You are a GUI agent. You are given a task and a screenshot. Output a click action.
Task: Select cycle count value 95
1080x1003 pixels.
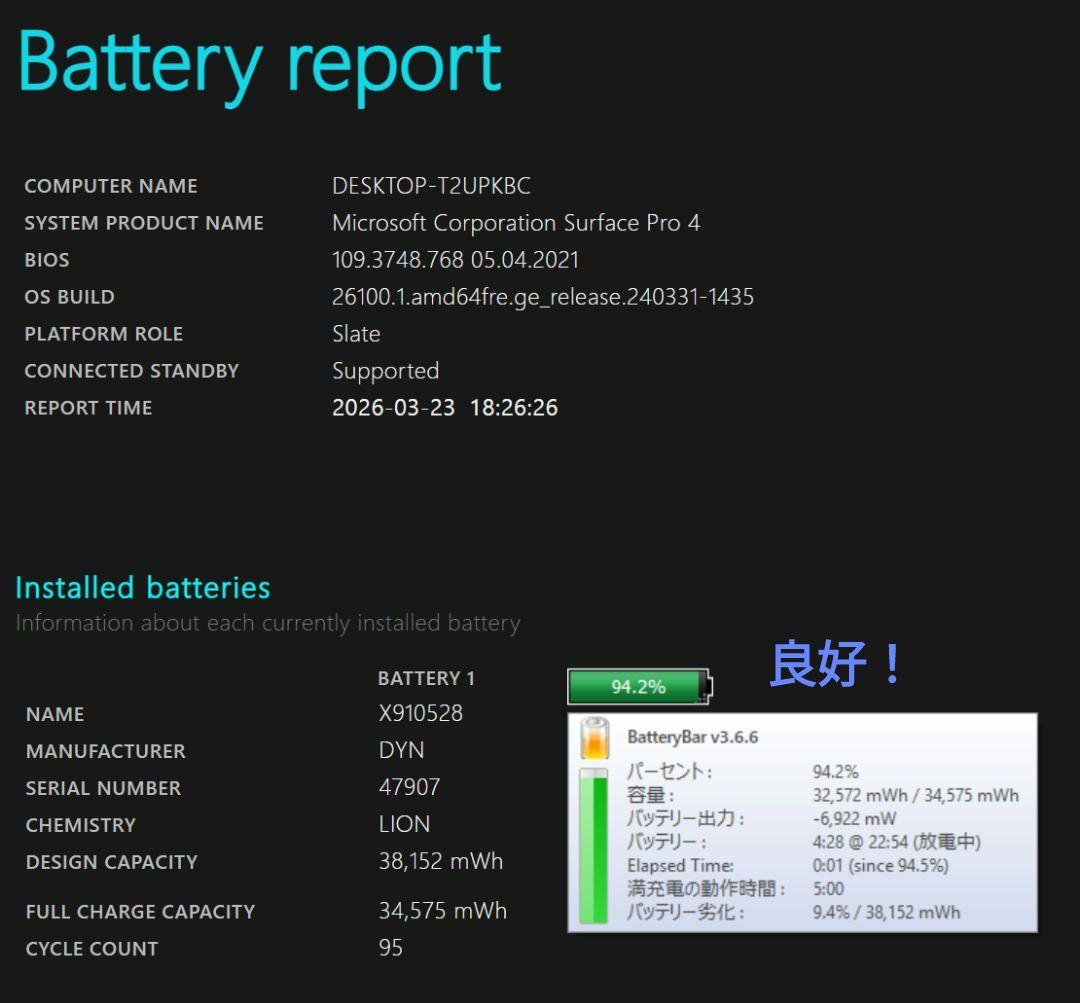tap(391, 948)
